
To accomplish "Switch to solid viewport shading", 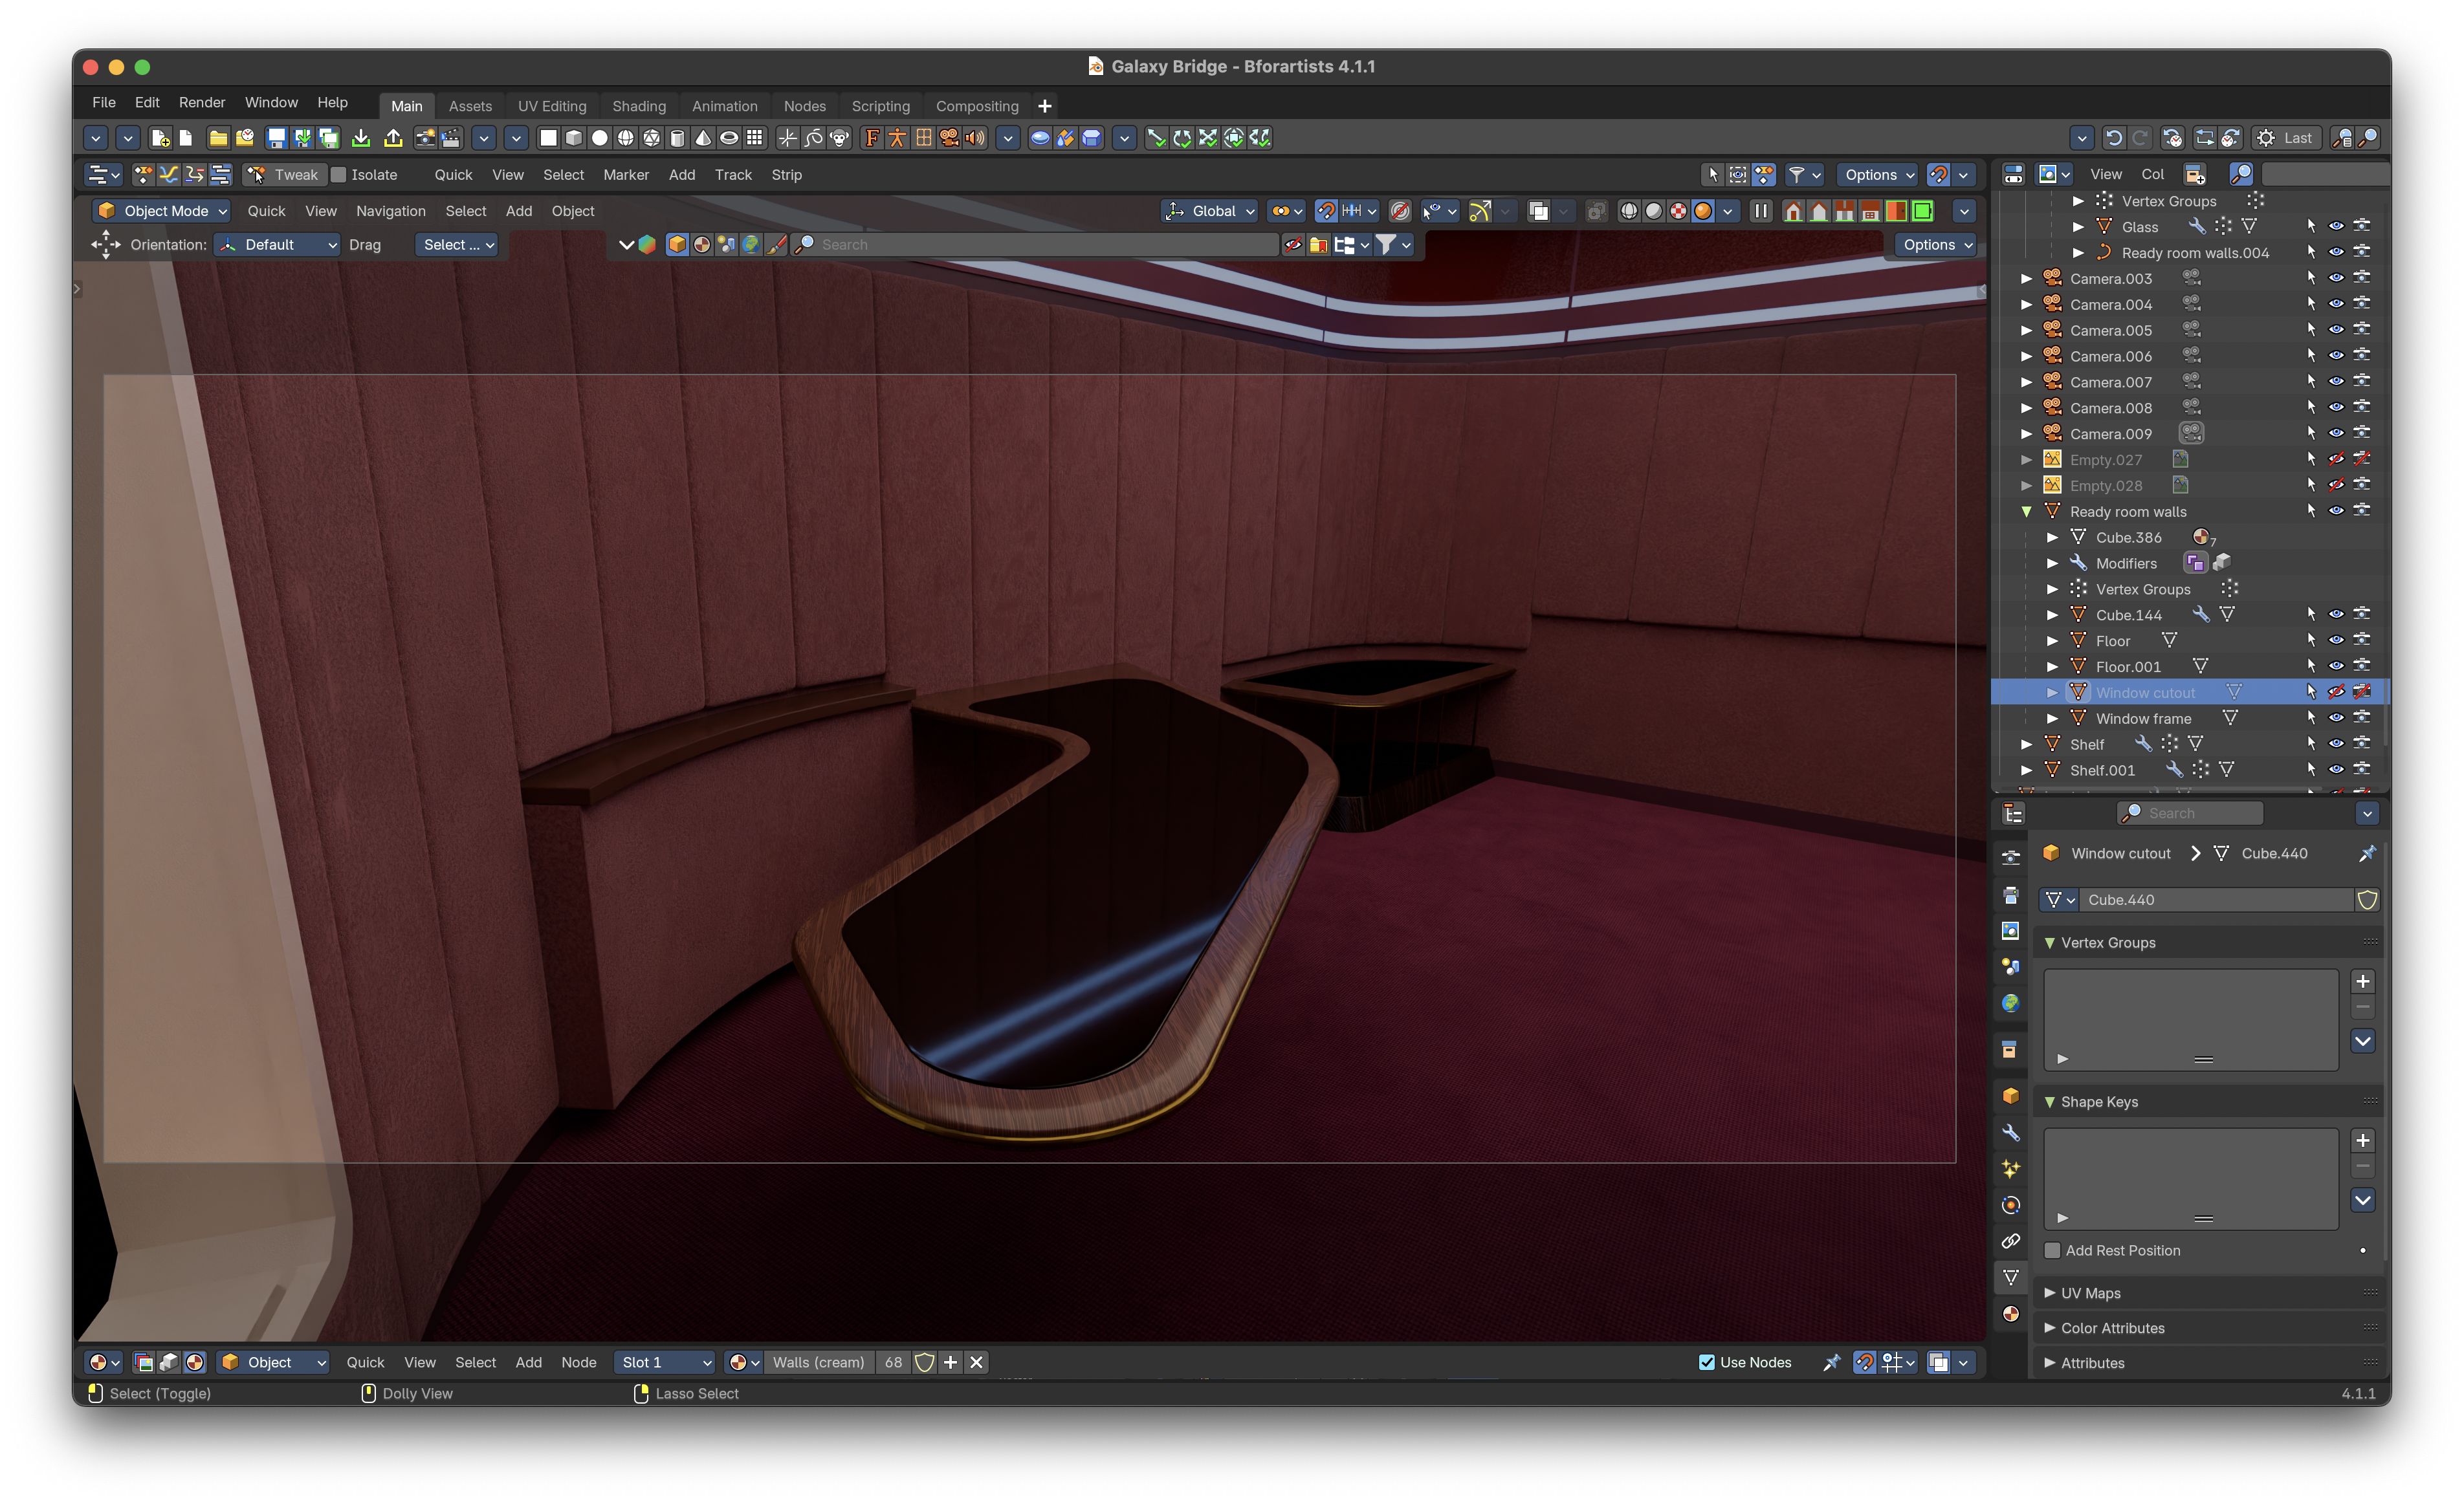I will [x=1654, y=211].
